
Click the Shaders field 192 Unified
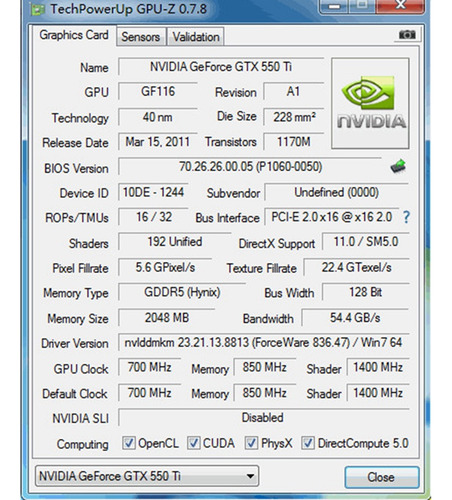[175, 242]
